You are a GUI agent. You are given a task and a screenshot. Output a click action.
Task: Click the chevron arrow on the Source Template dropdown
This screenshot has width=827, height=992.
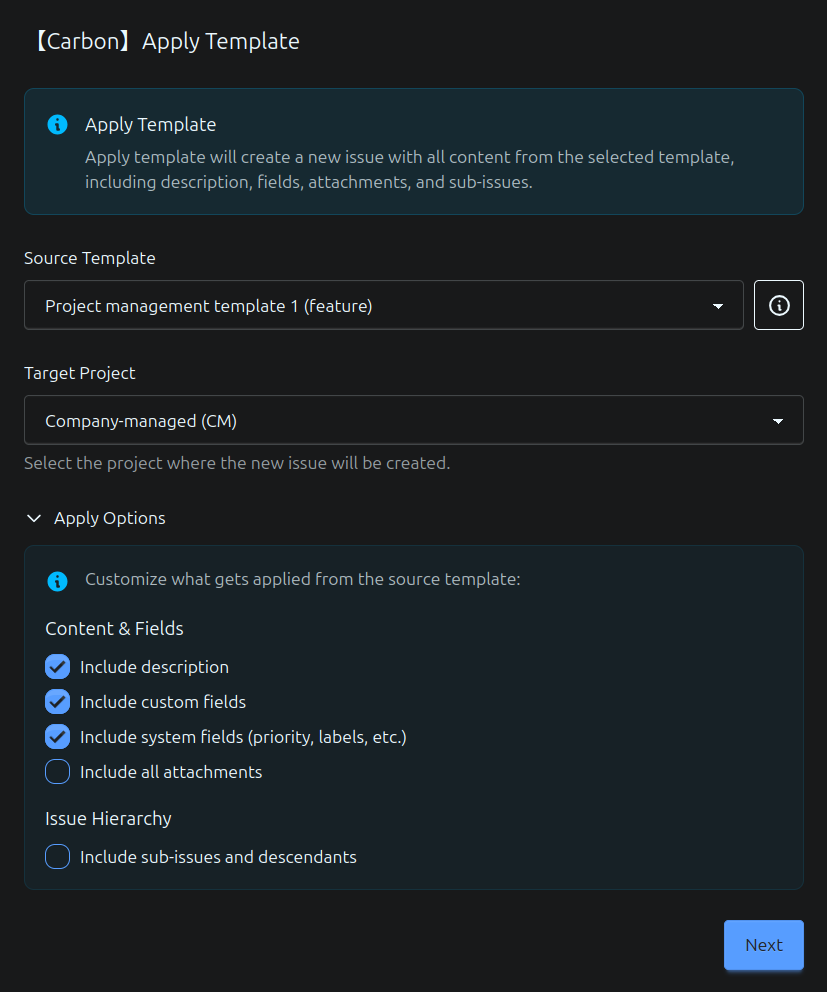pyautogui.click(x=718, y=306)
